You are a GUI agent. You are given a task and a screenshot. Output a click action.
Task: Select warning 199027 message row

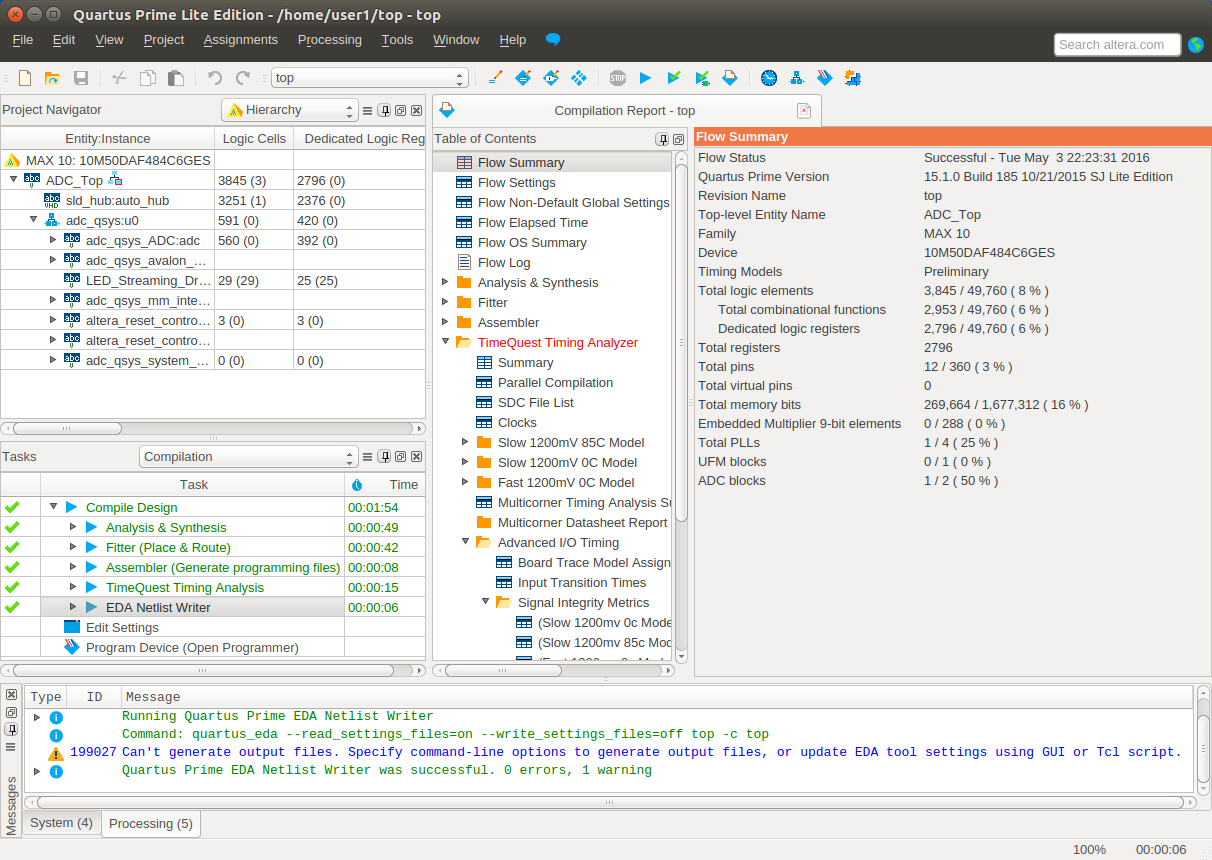610,752
